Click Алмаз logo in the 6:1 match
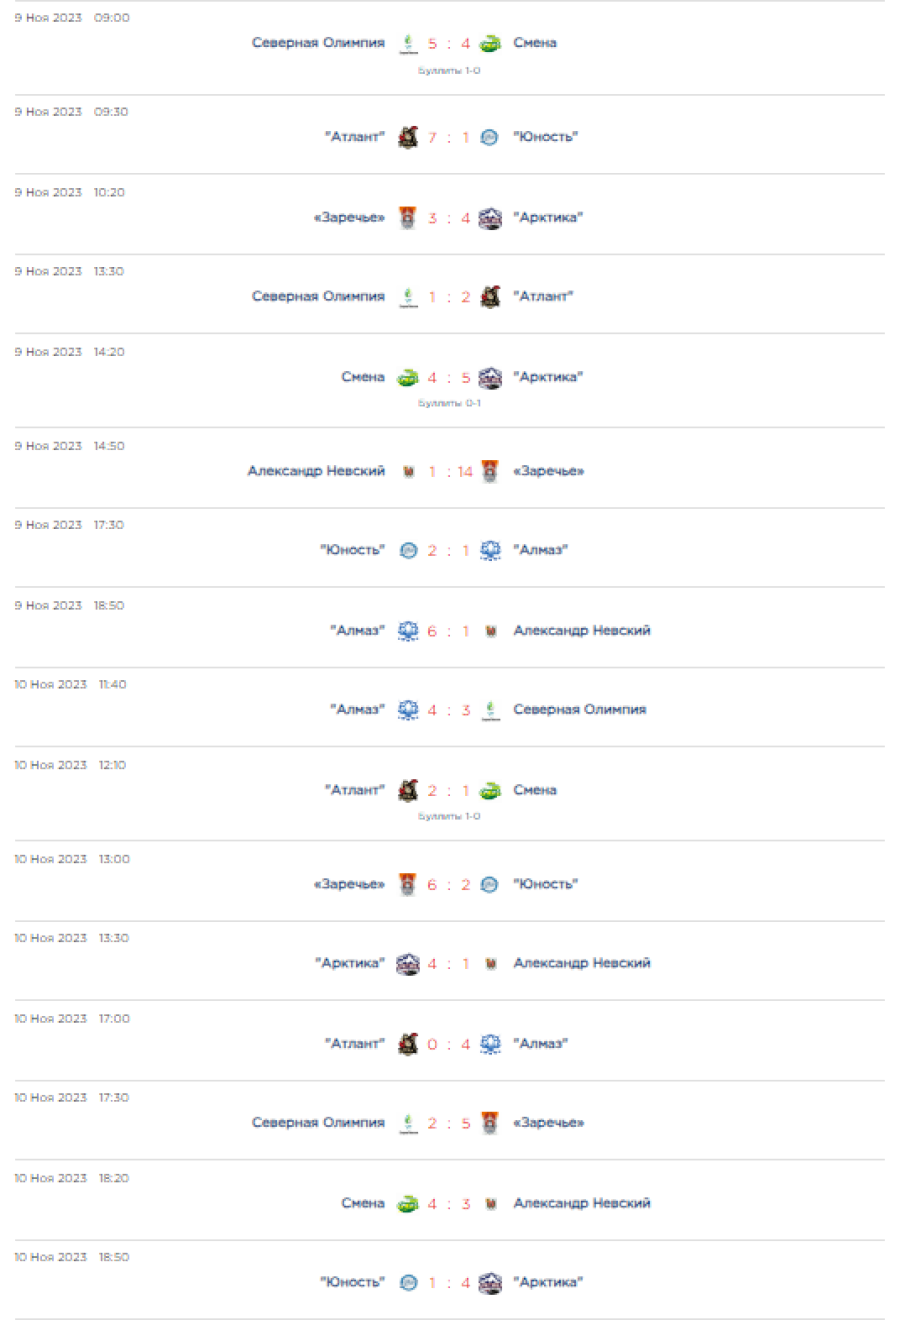Image resolution: width=900 pixels, height=1320 pixels. pos(408,631)
